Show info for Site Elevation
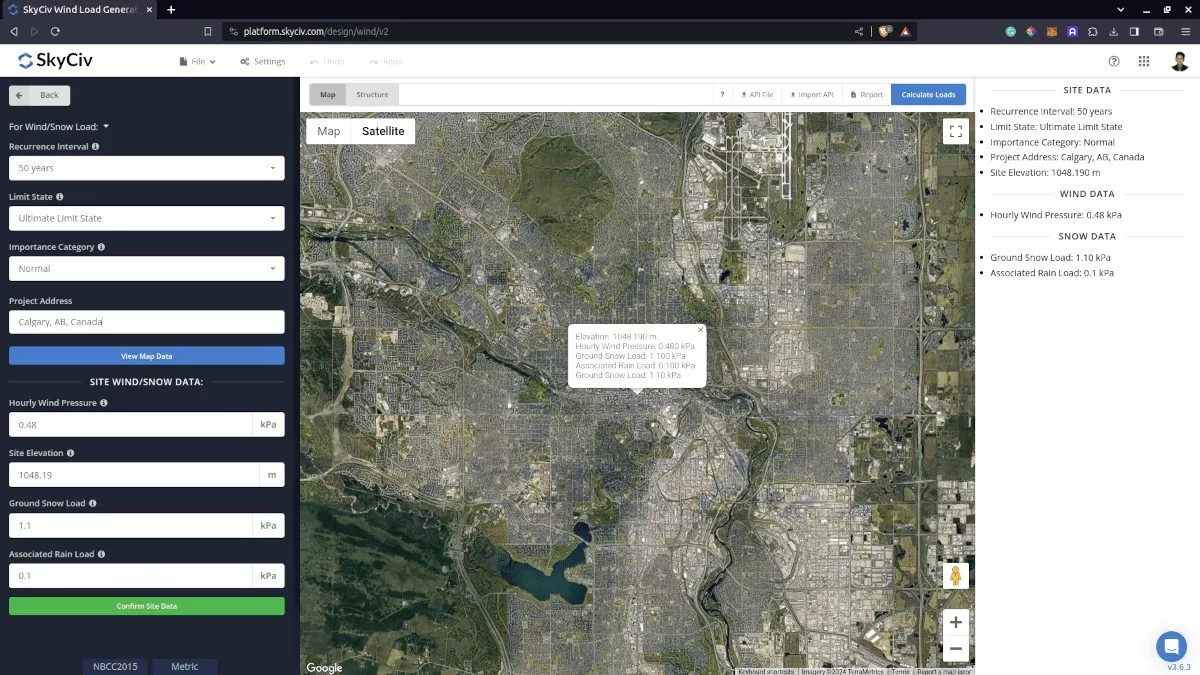The width and height of the screenshot is (1200, 675). coord(71,453)
